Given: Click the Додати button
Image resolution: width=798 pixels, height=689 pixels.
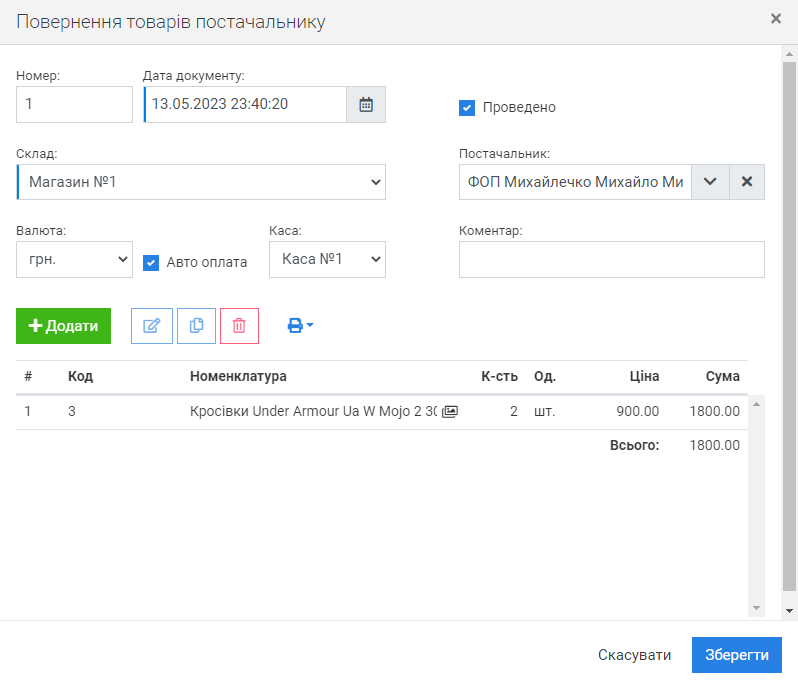Looking at the screenshot, I should 63,326.
